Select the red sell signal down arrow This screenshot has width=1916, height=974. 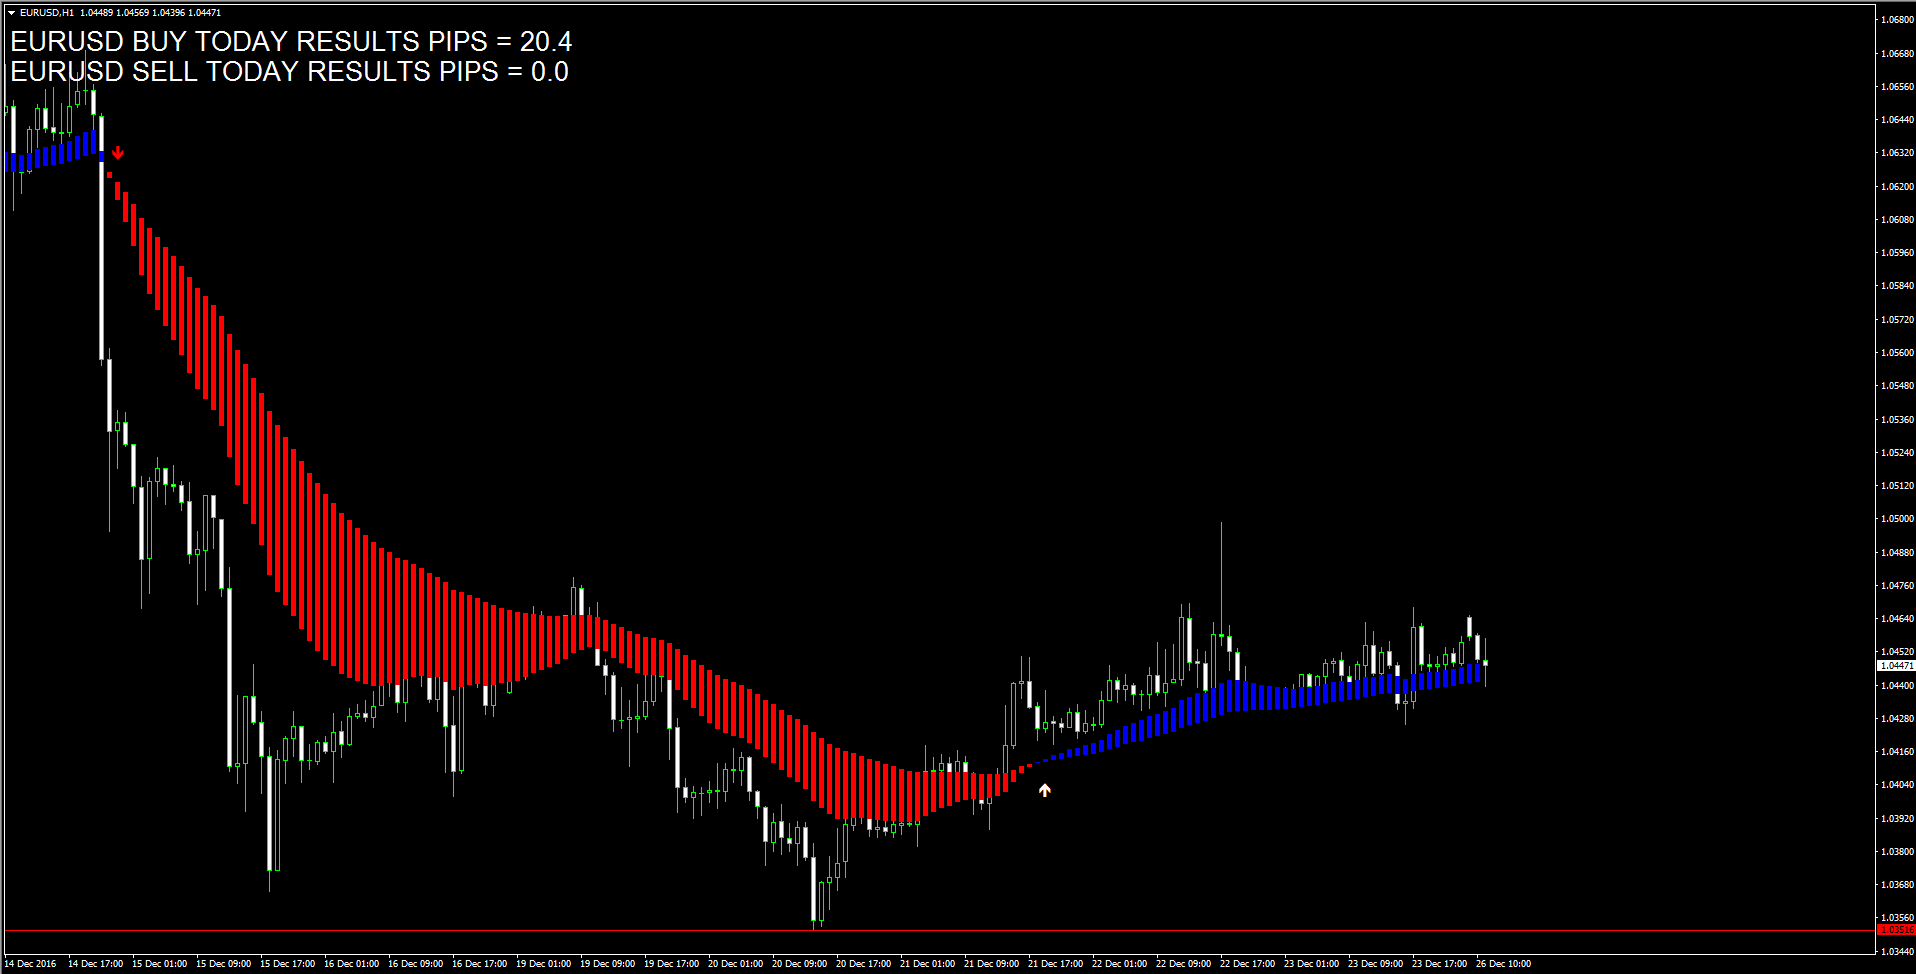118,153
